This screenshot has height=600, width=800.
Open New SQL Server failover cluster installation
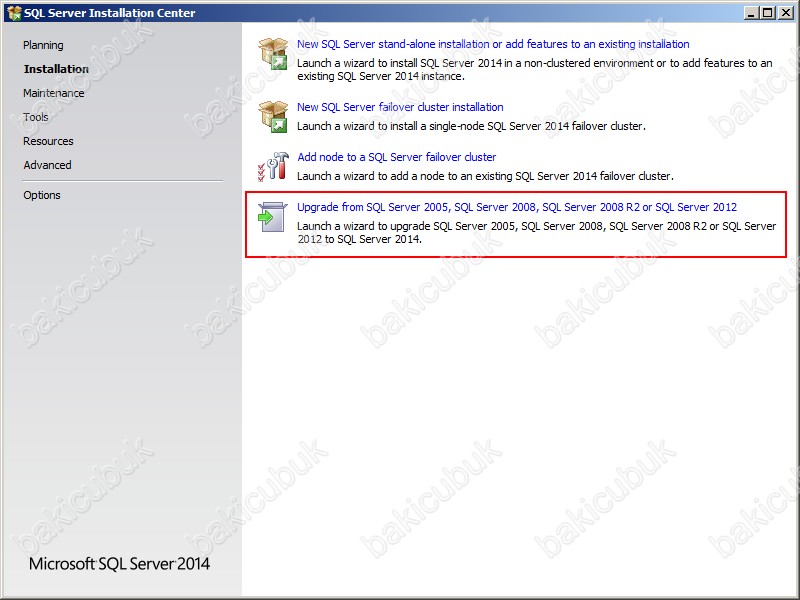click(400, 107)
